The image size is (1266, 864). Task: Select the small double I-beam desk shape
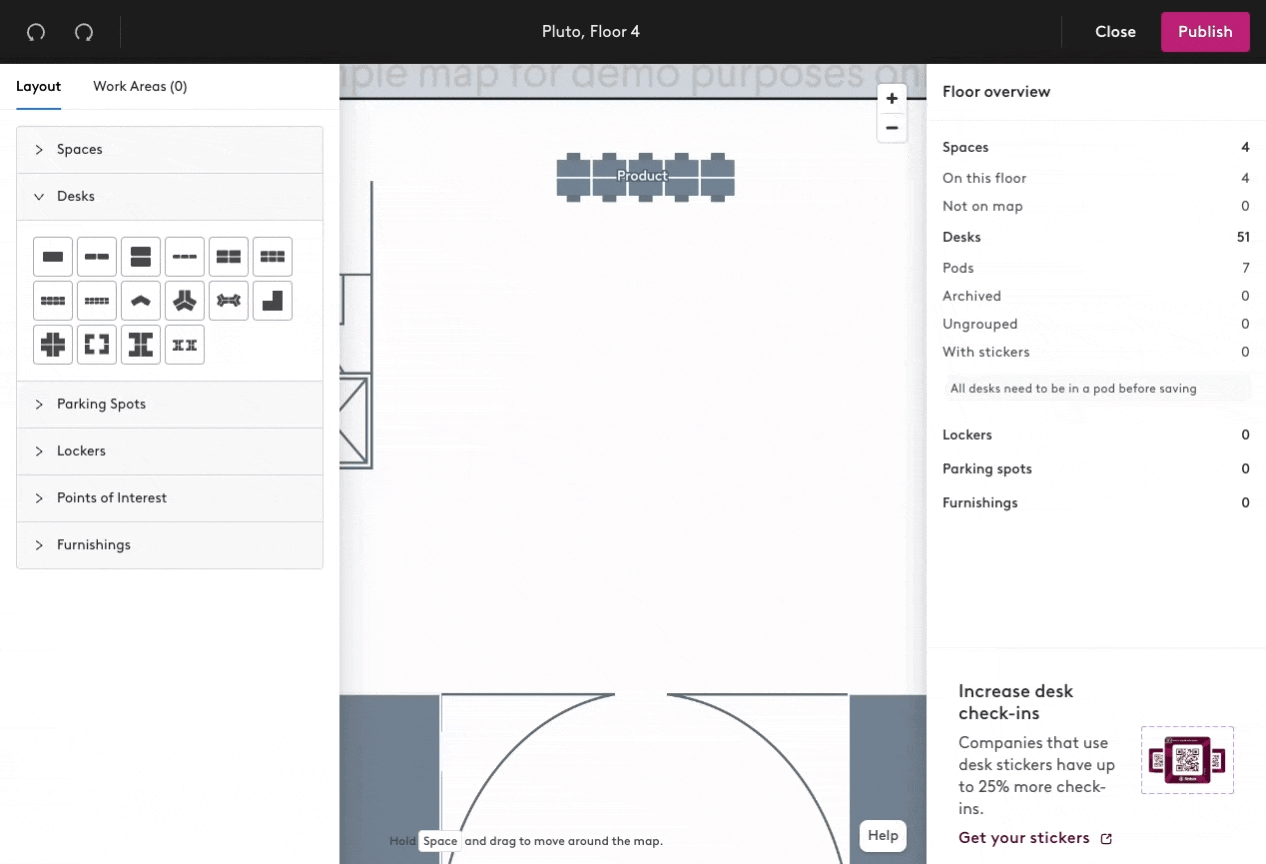click(185, 344)
